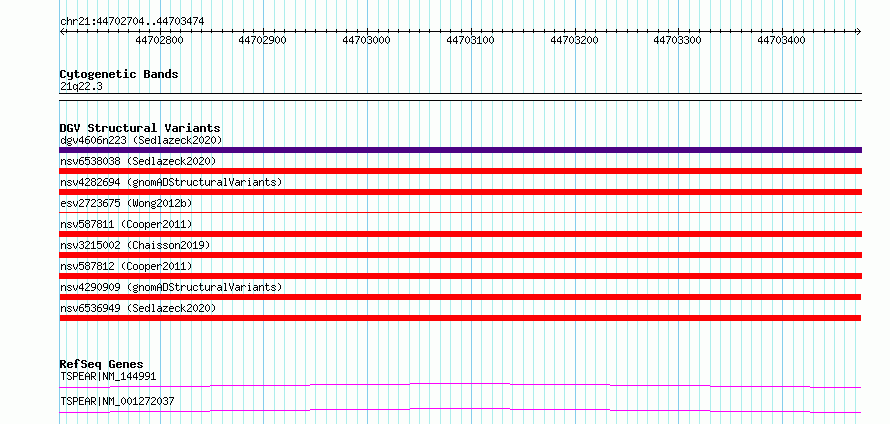Click the magenta TSPEAR|NM_001272037 transcript line
The width and height of the screenshot is (890, 424).
[460, 410]
